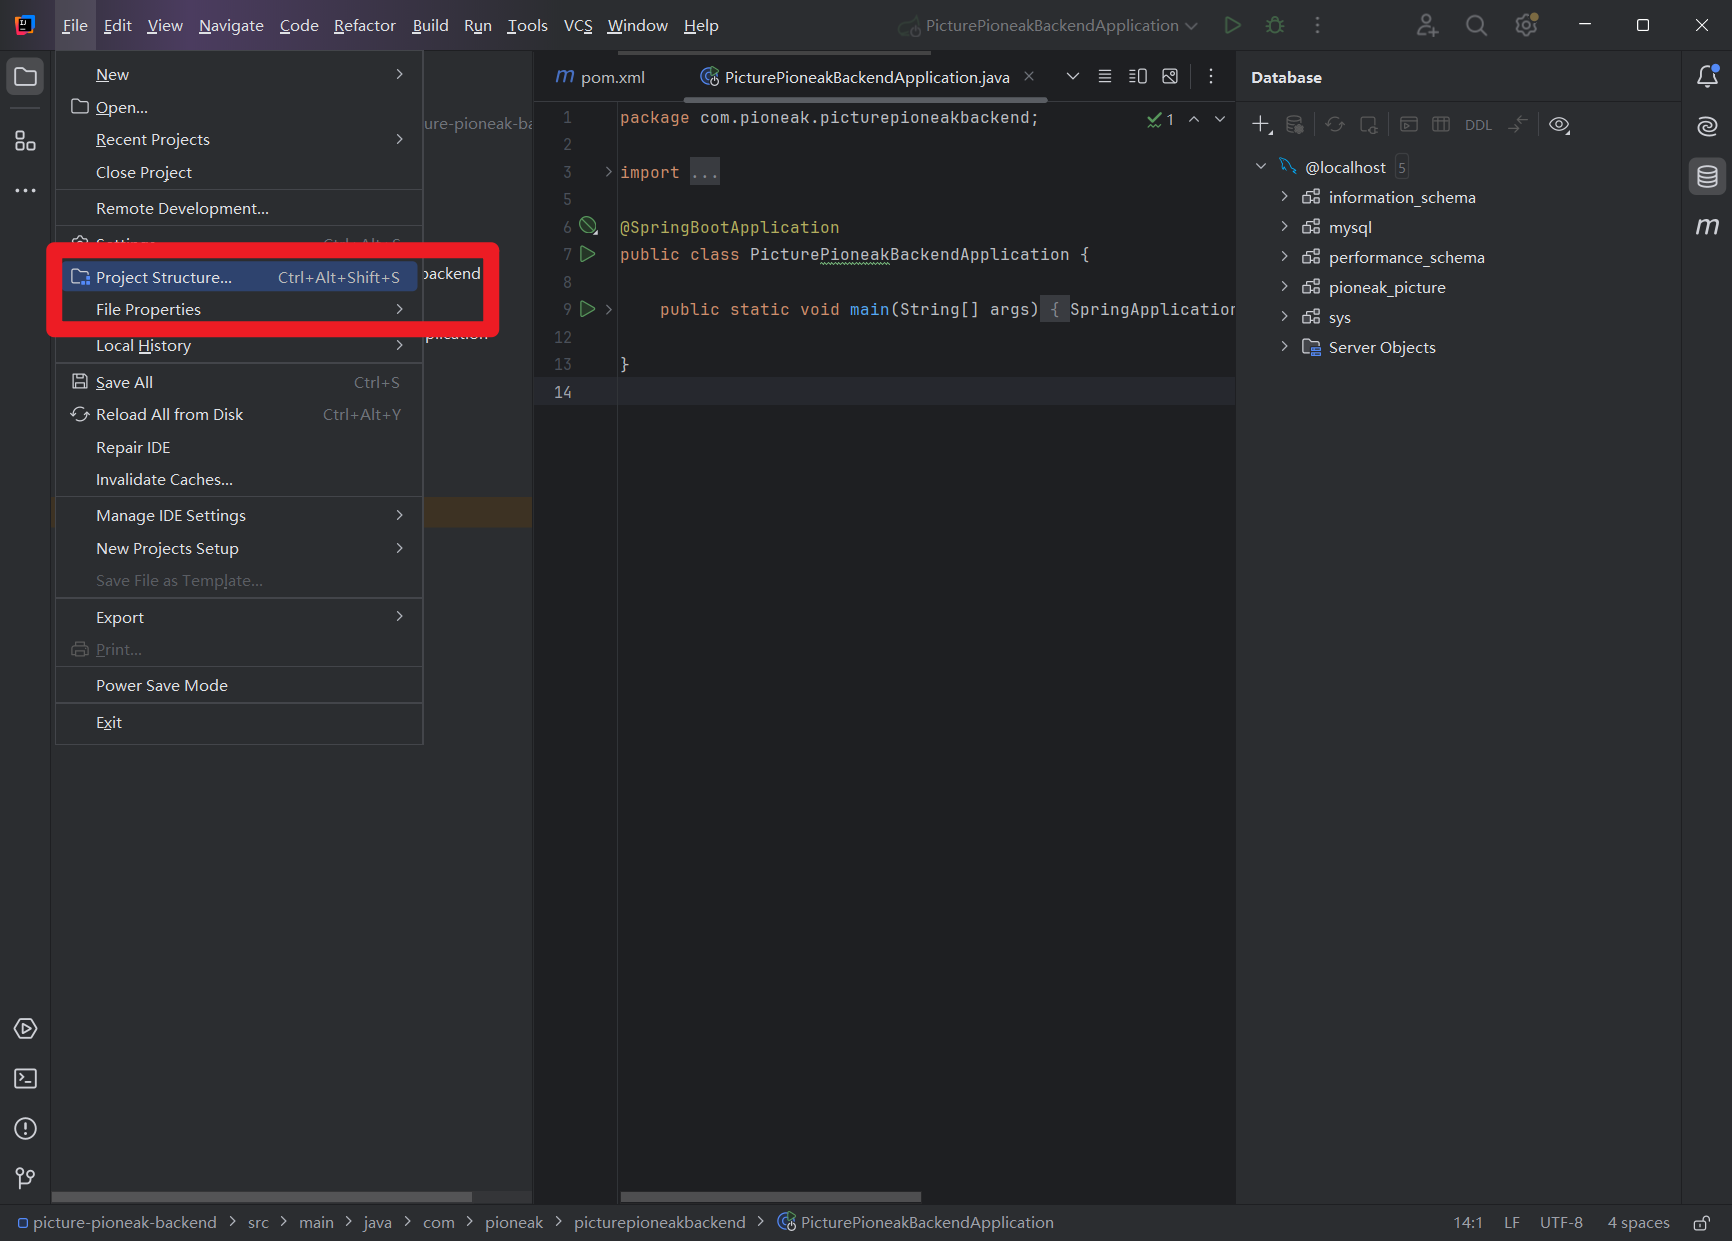Choose Project Structure... from File menu
This screenshot has height=1241, width=1732.
(239, 277)
